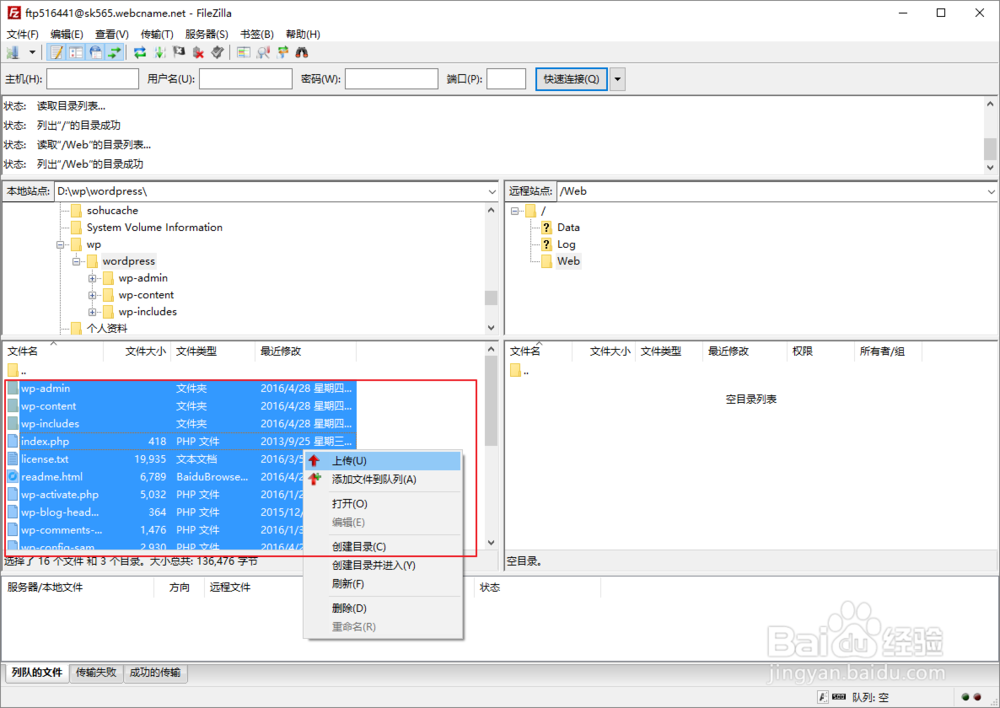Open the 书签(B) menu
1000x708 pixels.
[x=256, y=34]
